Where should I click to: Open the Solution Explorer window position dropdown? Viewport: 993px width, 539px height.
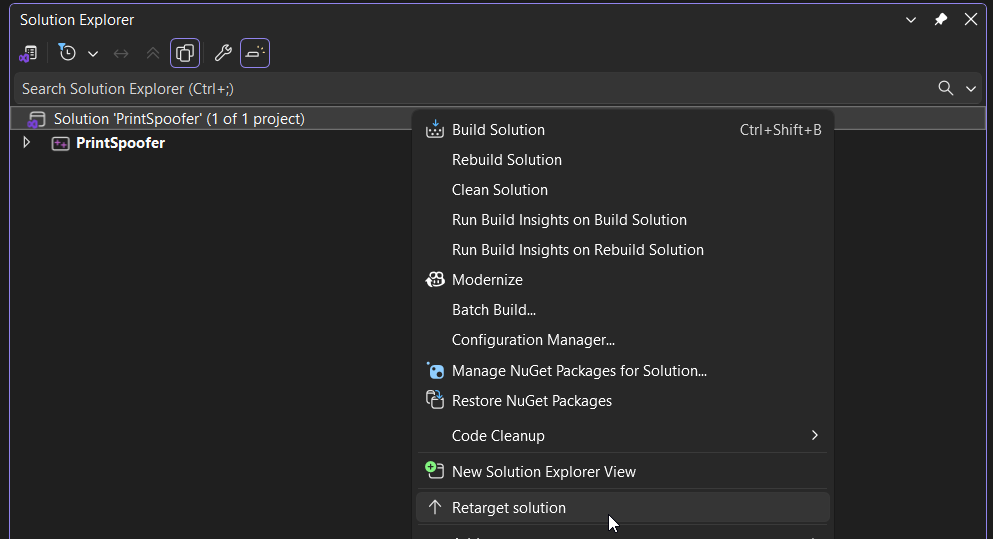911,20
